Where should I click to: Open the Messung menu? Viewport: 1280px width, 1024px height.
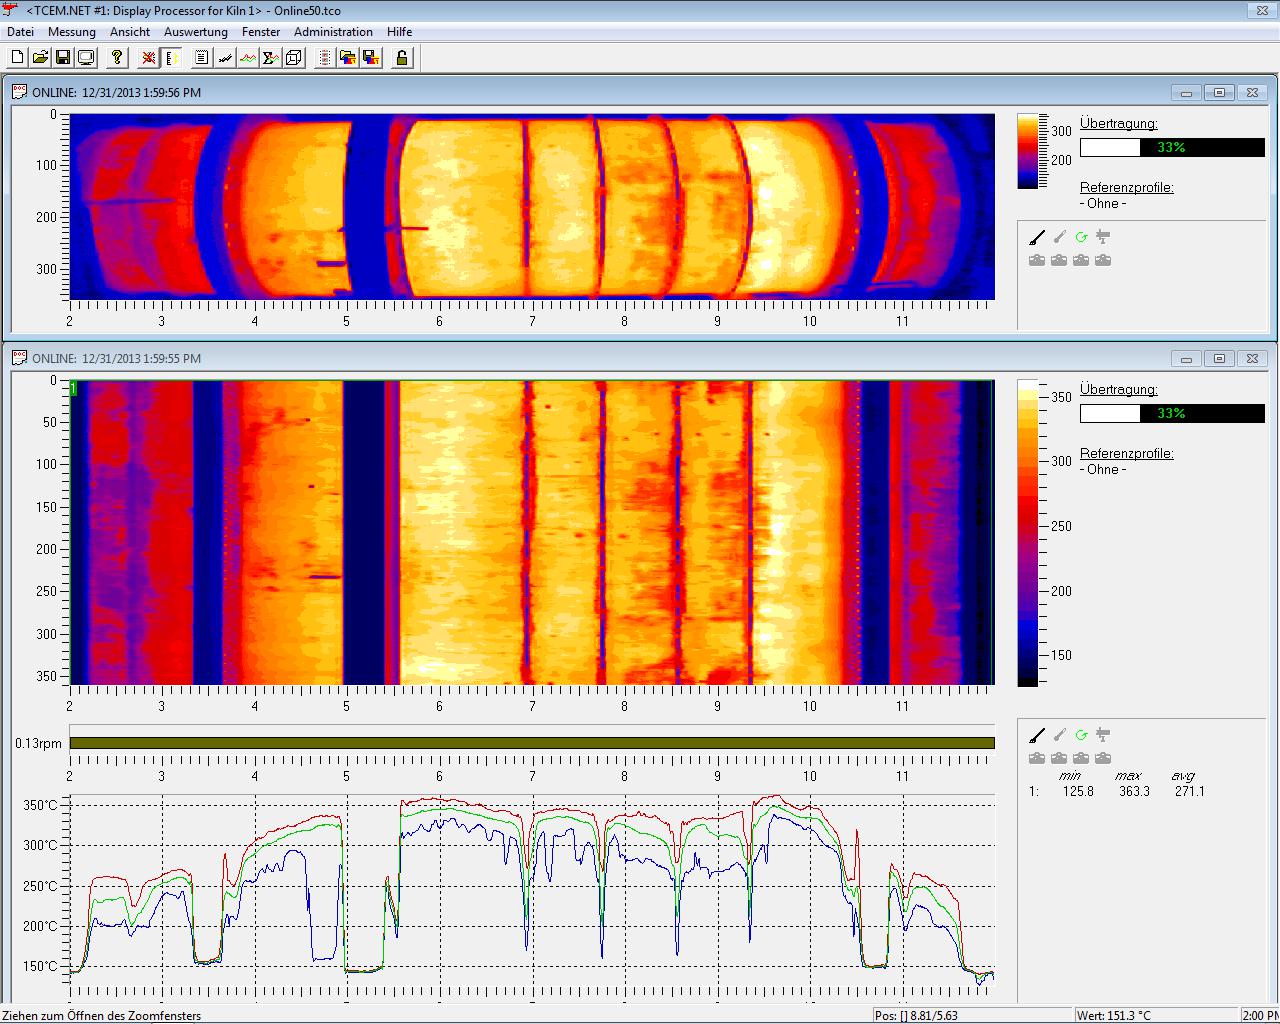point(72,32)
